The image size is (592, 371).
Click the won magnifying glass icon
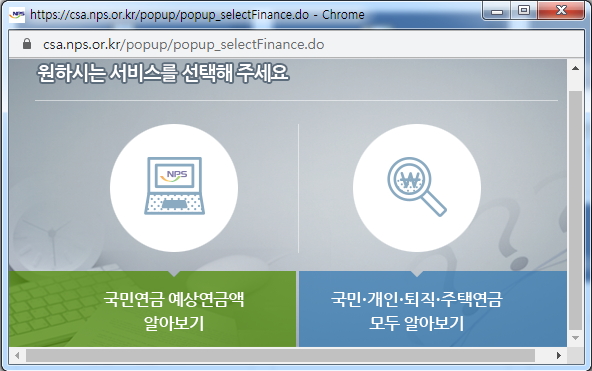[x=417, y=187]
